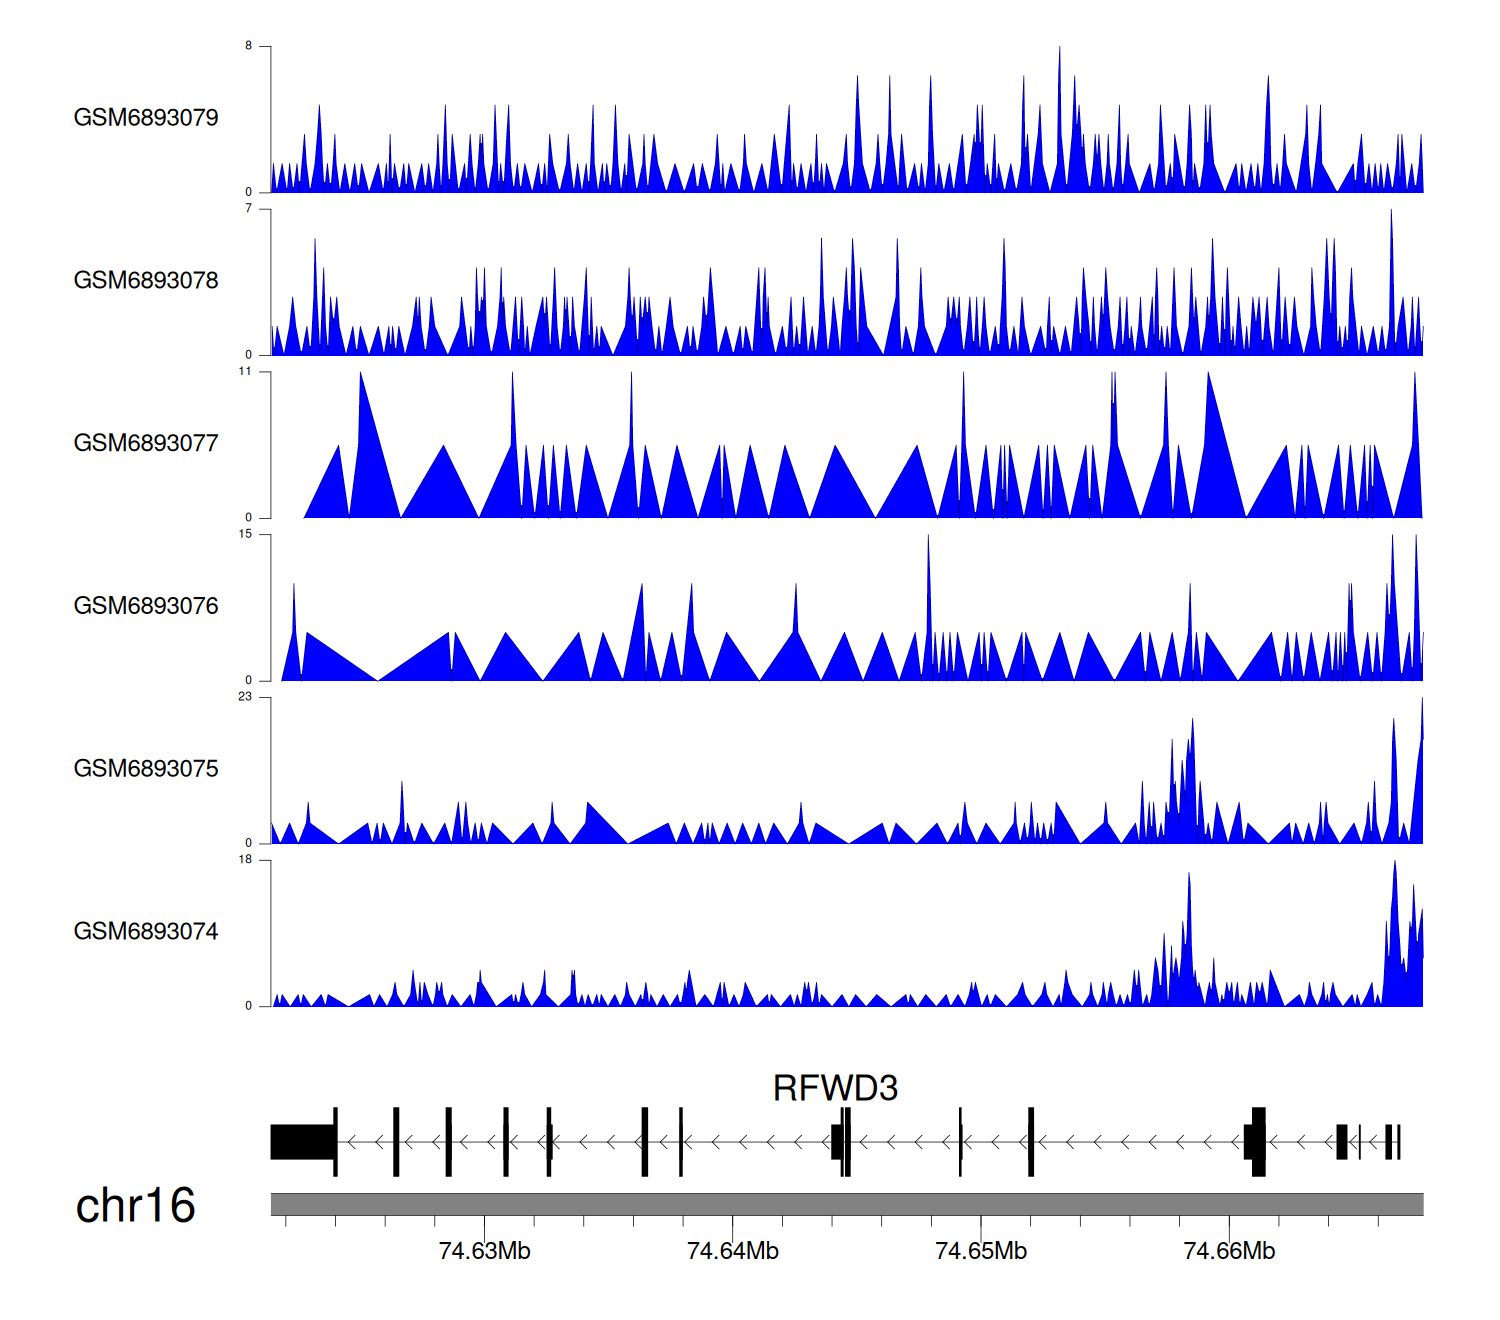
Task: Click y-axis maximum value 7
Action: pyautogui.click(x=249, y=209)
